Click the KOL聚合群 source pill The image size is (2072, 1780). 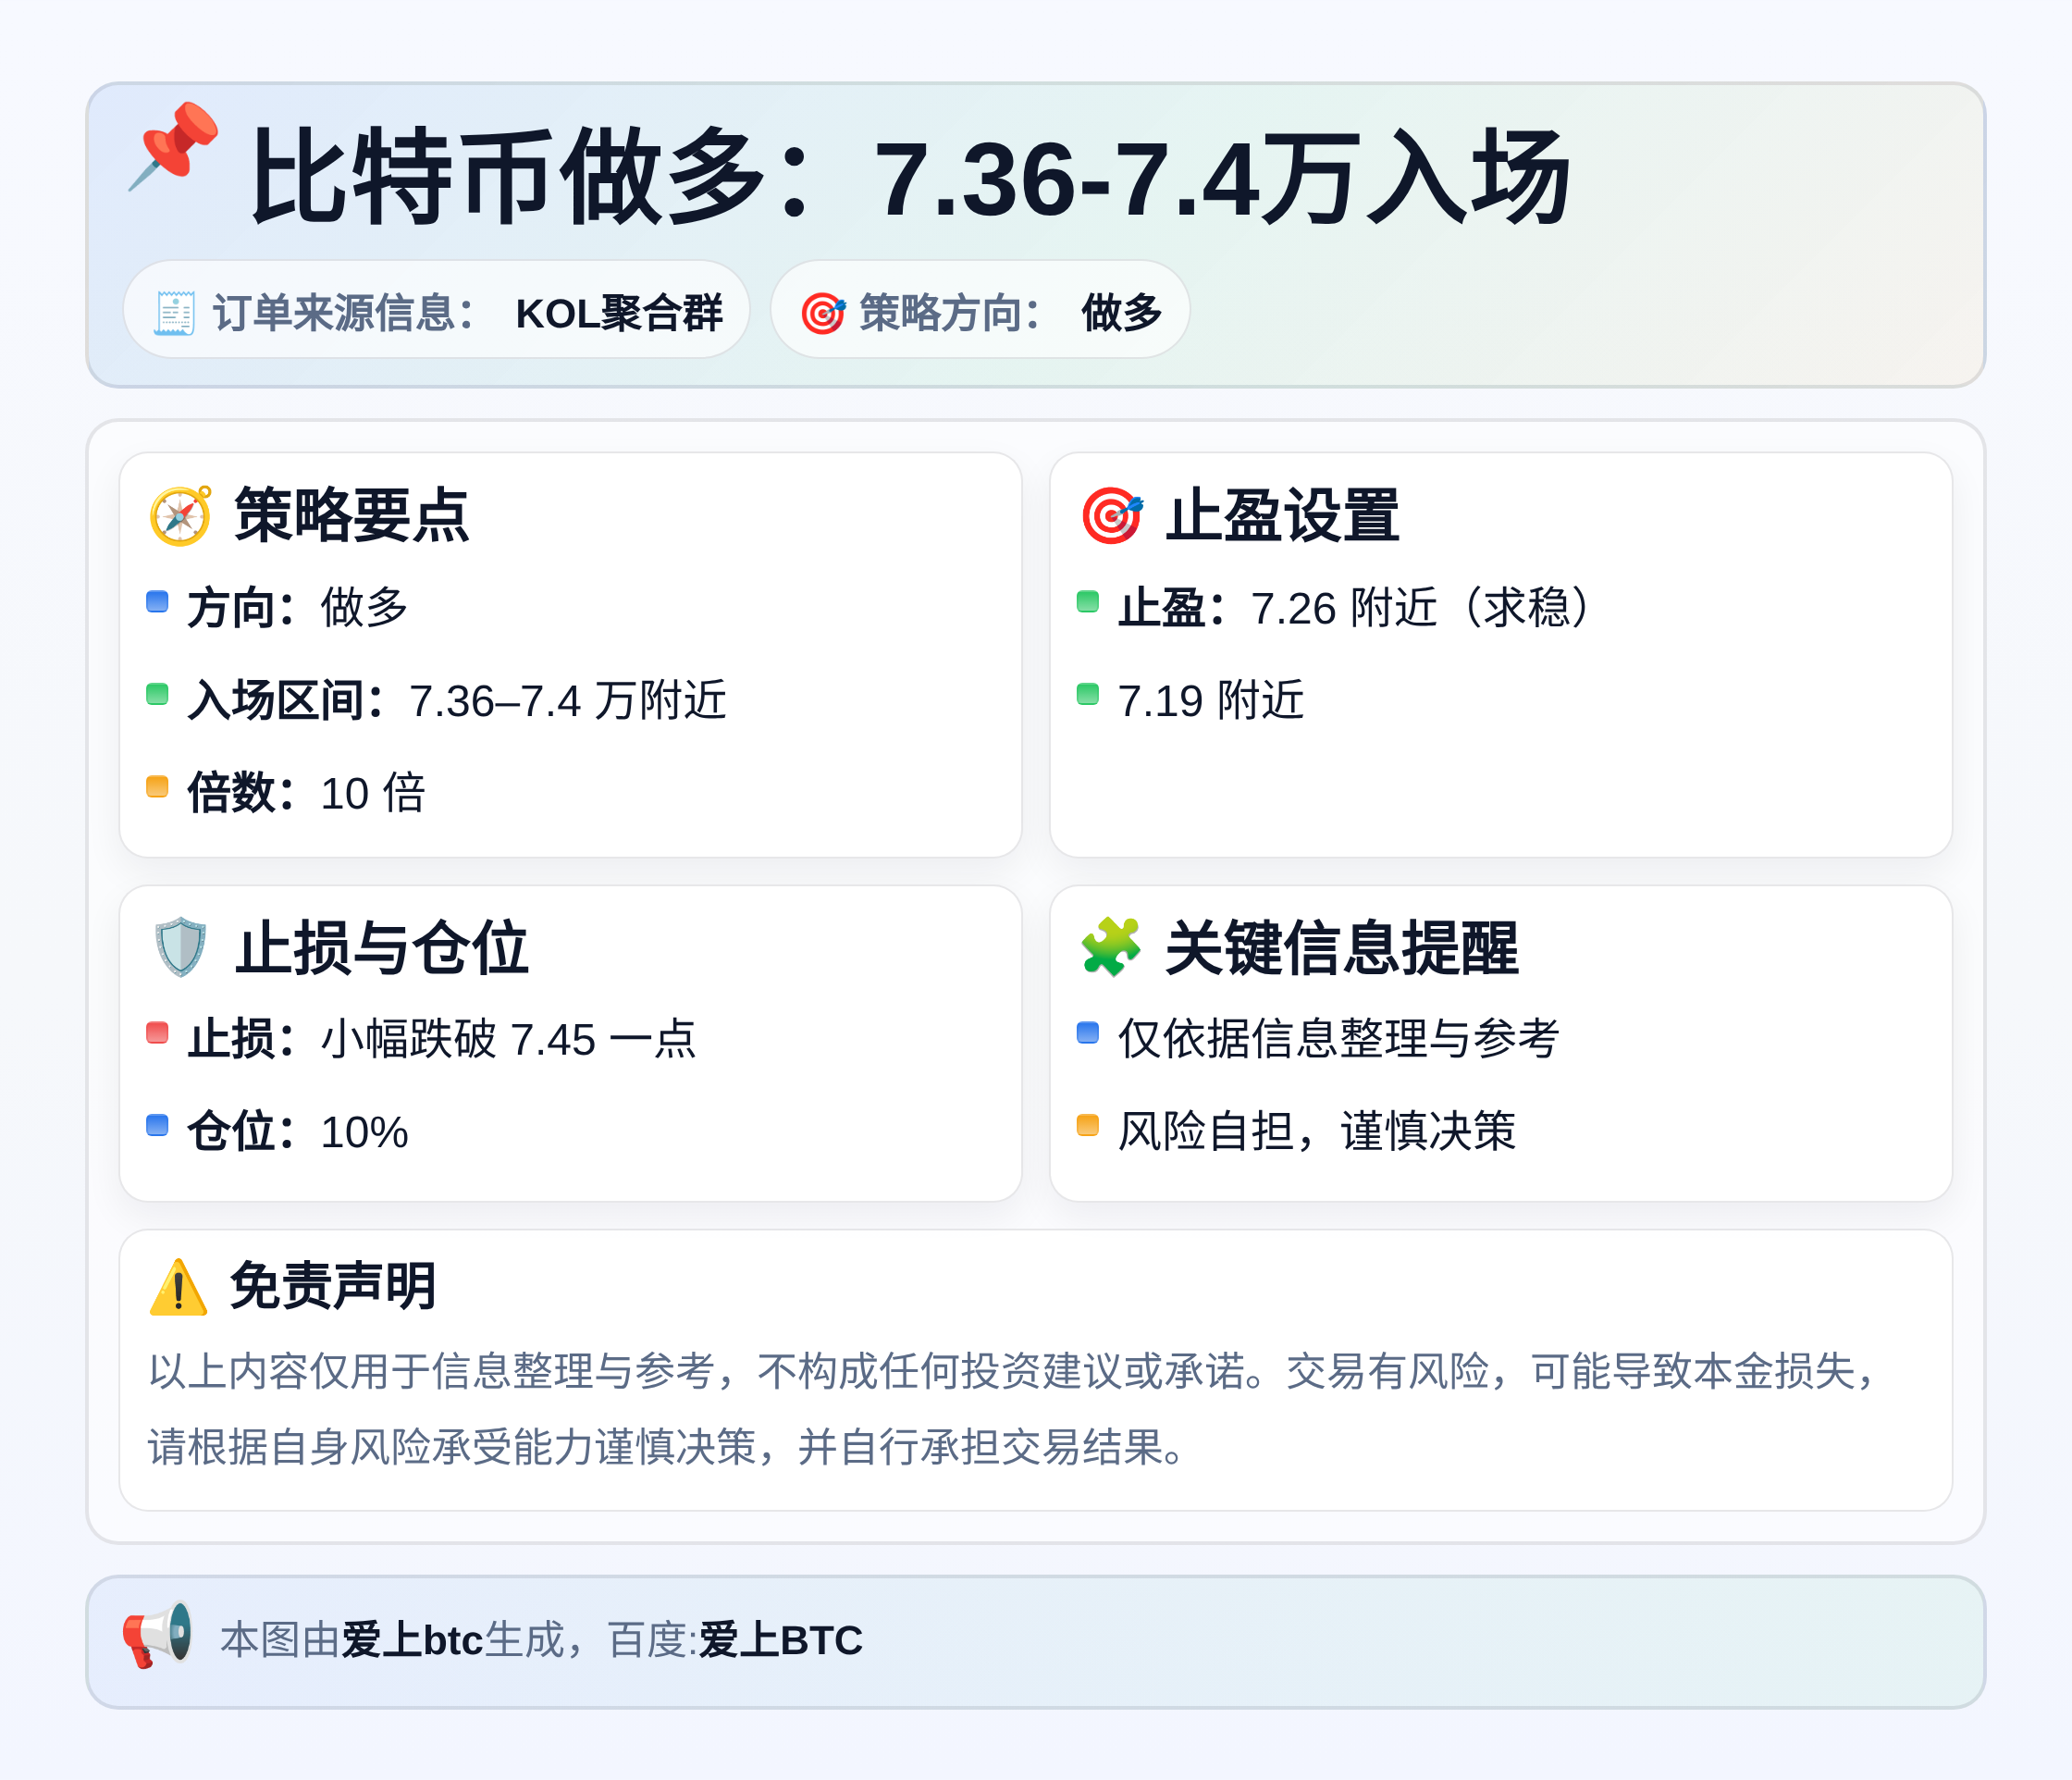[436, 310]
